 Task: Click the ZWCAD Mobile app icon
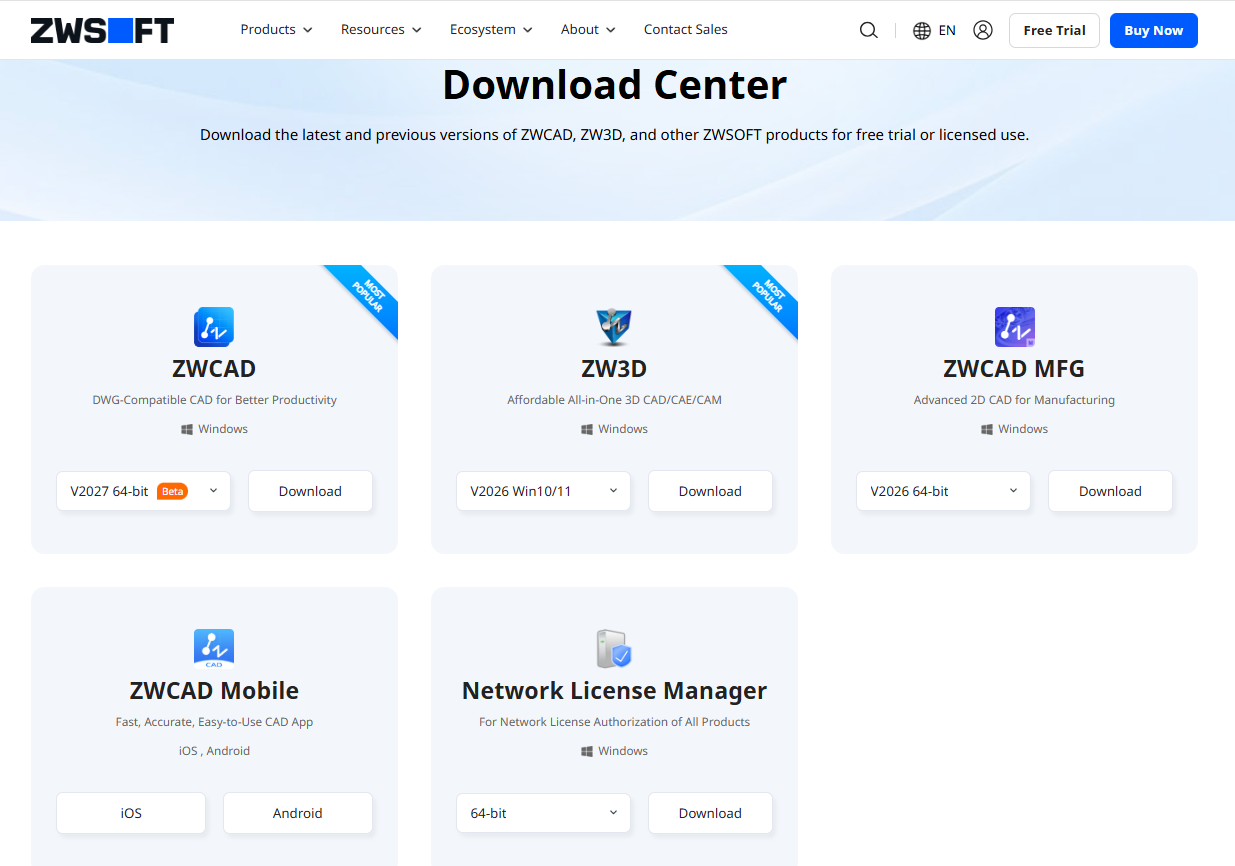coord(214,649)
